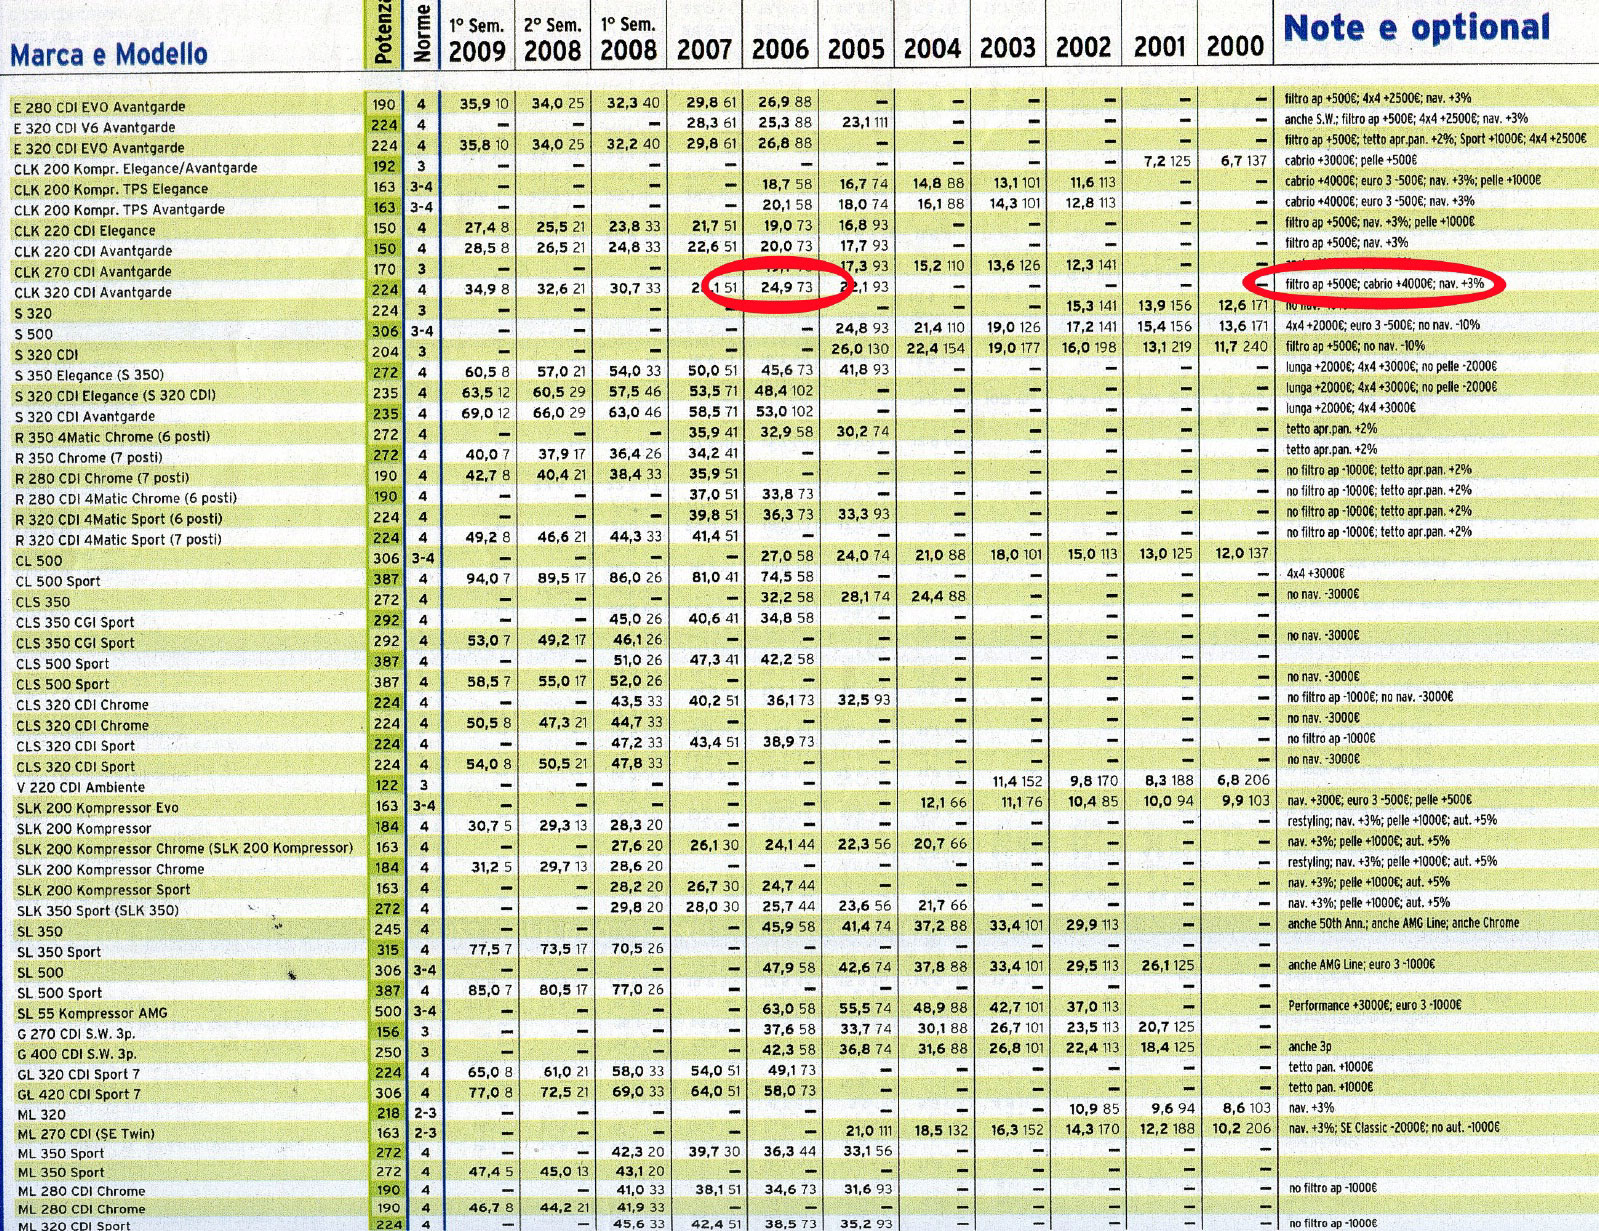Select power value 170 in CLK 270 CDI Avantgarde row

[385, 269]
